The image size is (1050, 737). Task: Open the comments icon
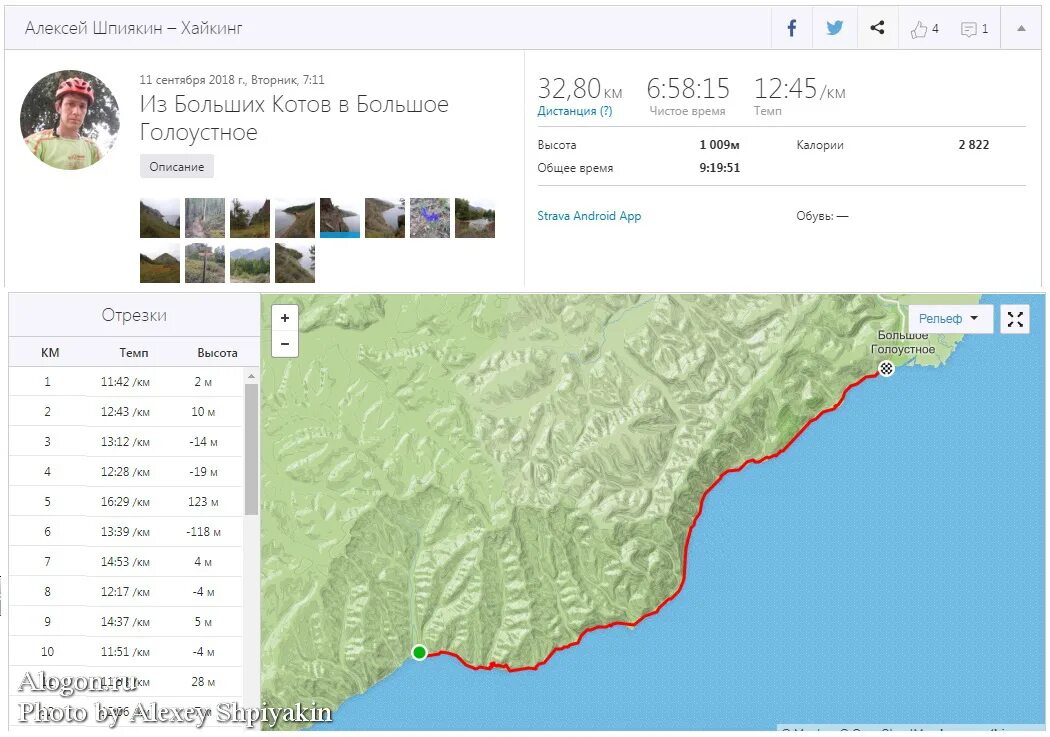[x=973, y=29]
